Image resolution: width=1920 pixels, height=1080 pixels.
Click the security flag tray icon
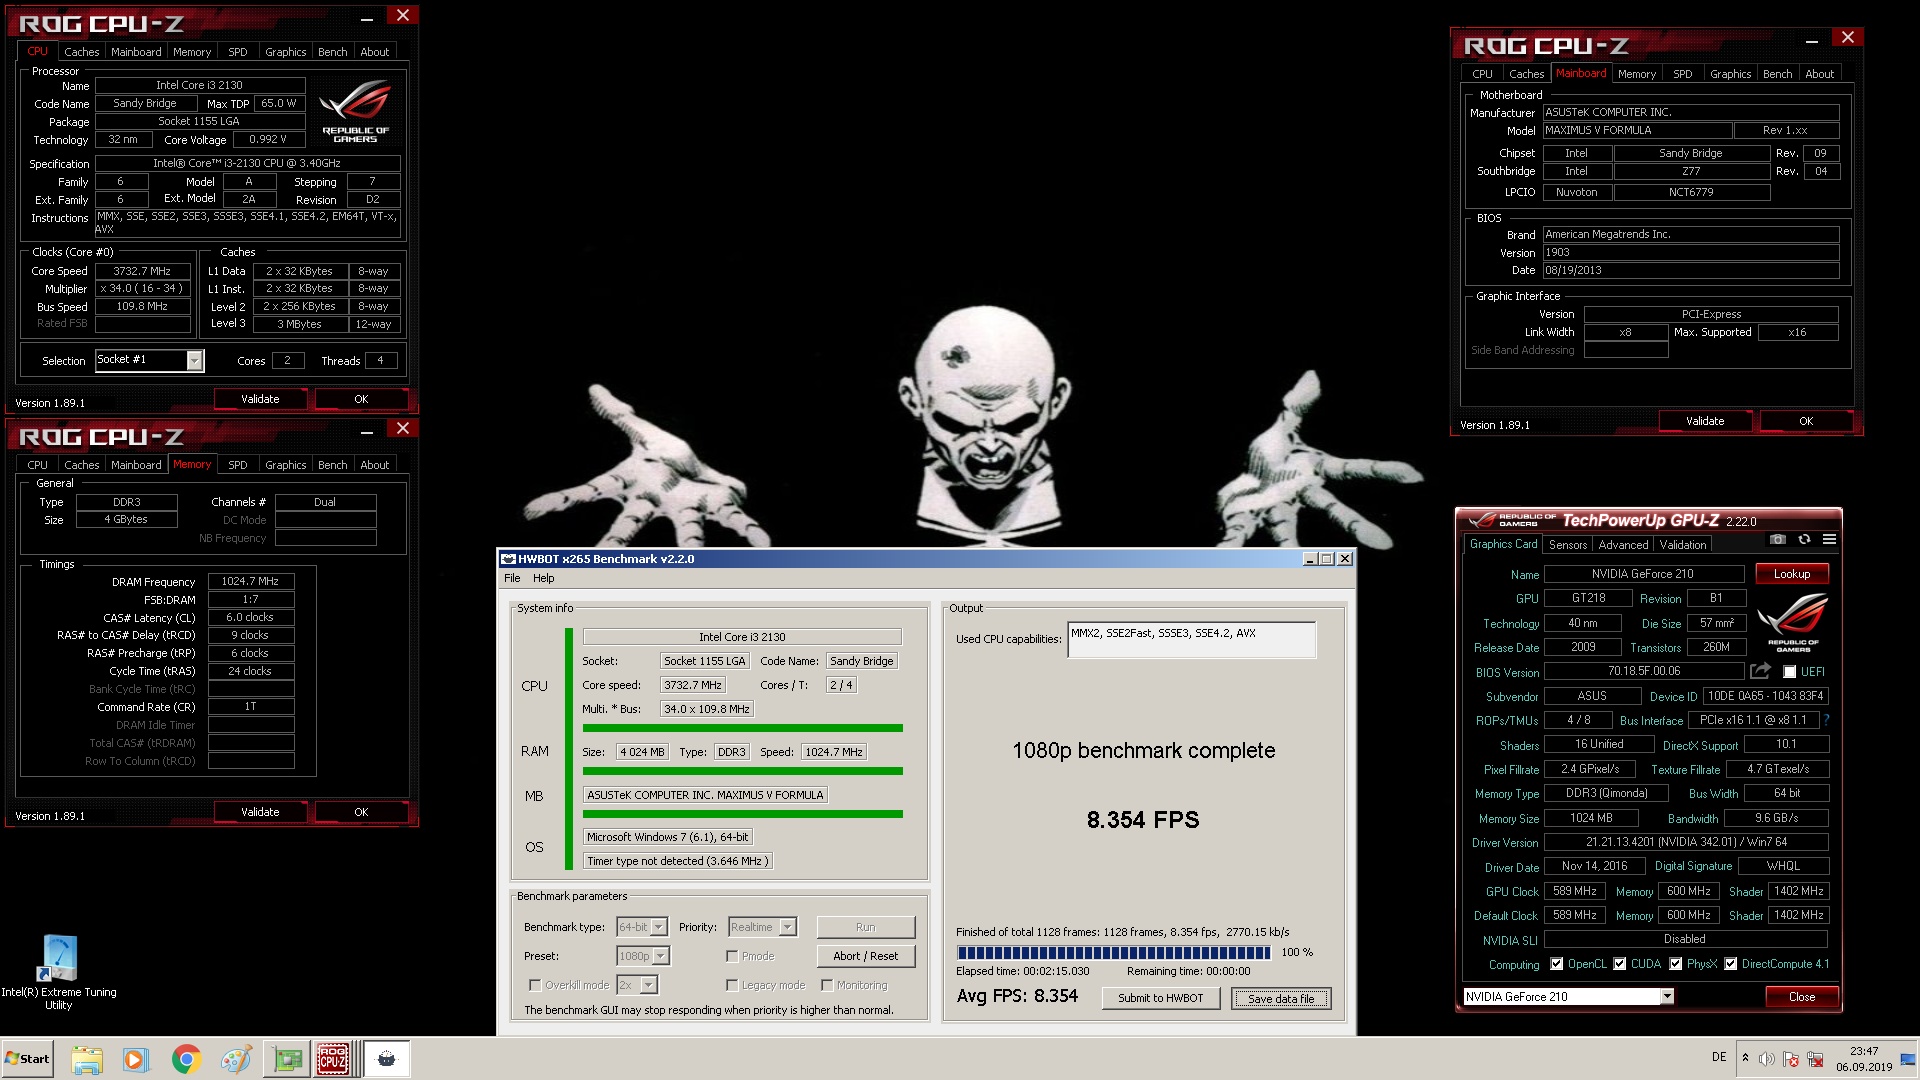coord(1791,1059)
